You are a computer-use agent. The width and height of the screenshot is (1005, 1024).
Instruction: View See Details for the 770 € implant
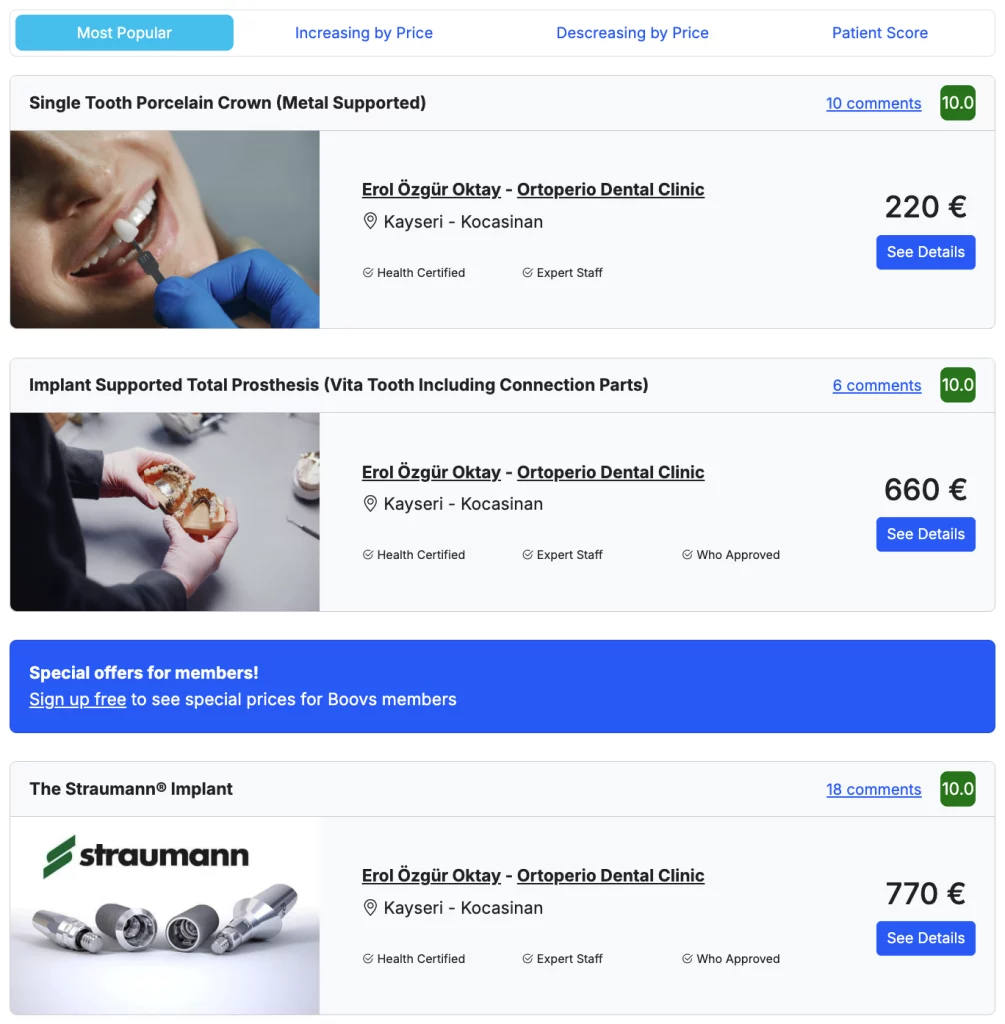[x=925, y=938]
